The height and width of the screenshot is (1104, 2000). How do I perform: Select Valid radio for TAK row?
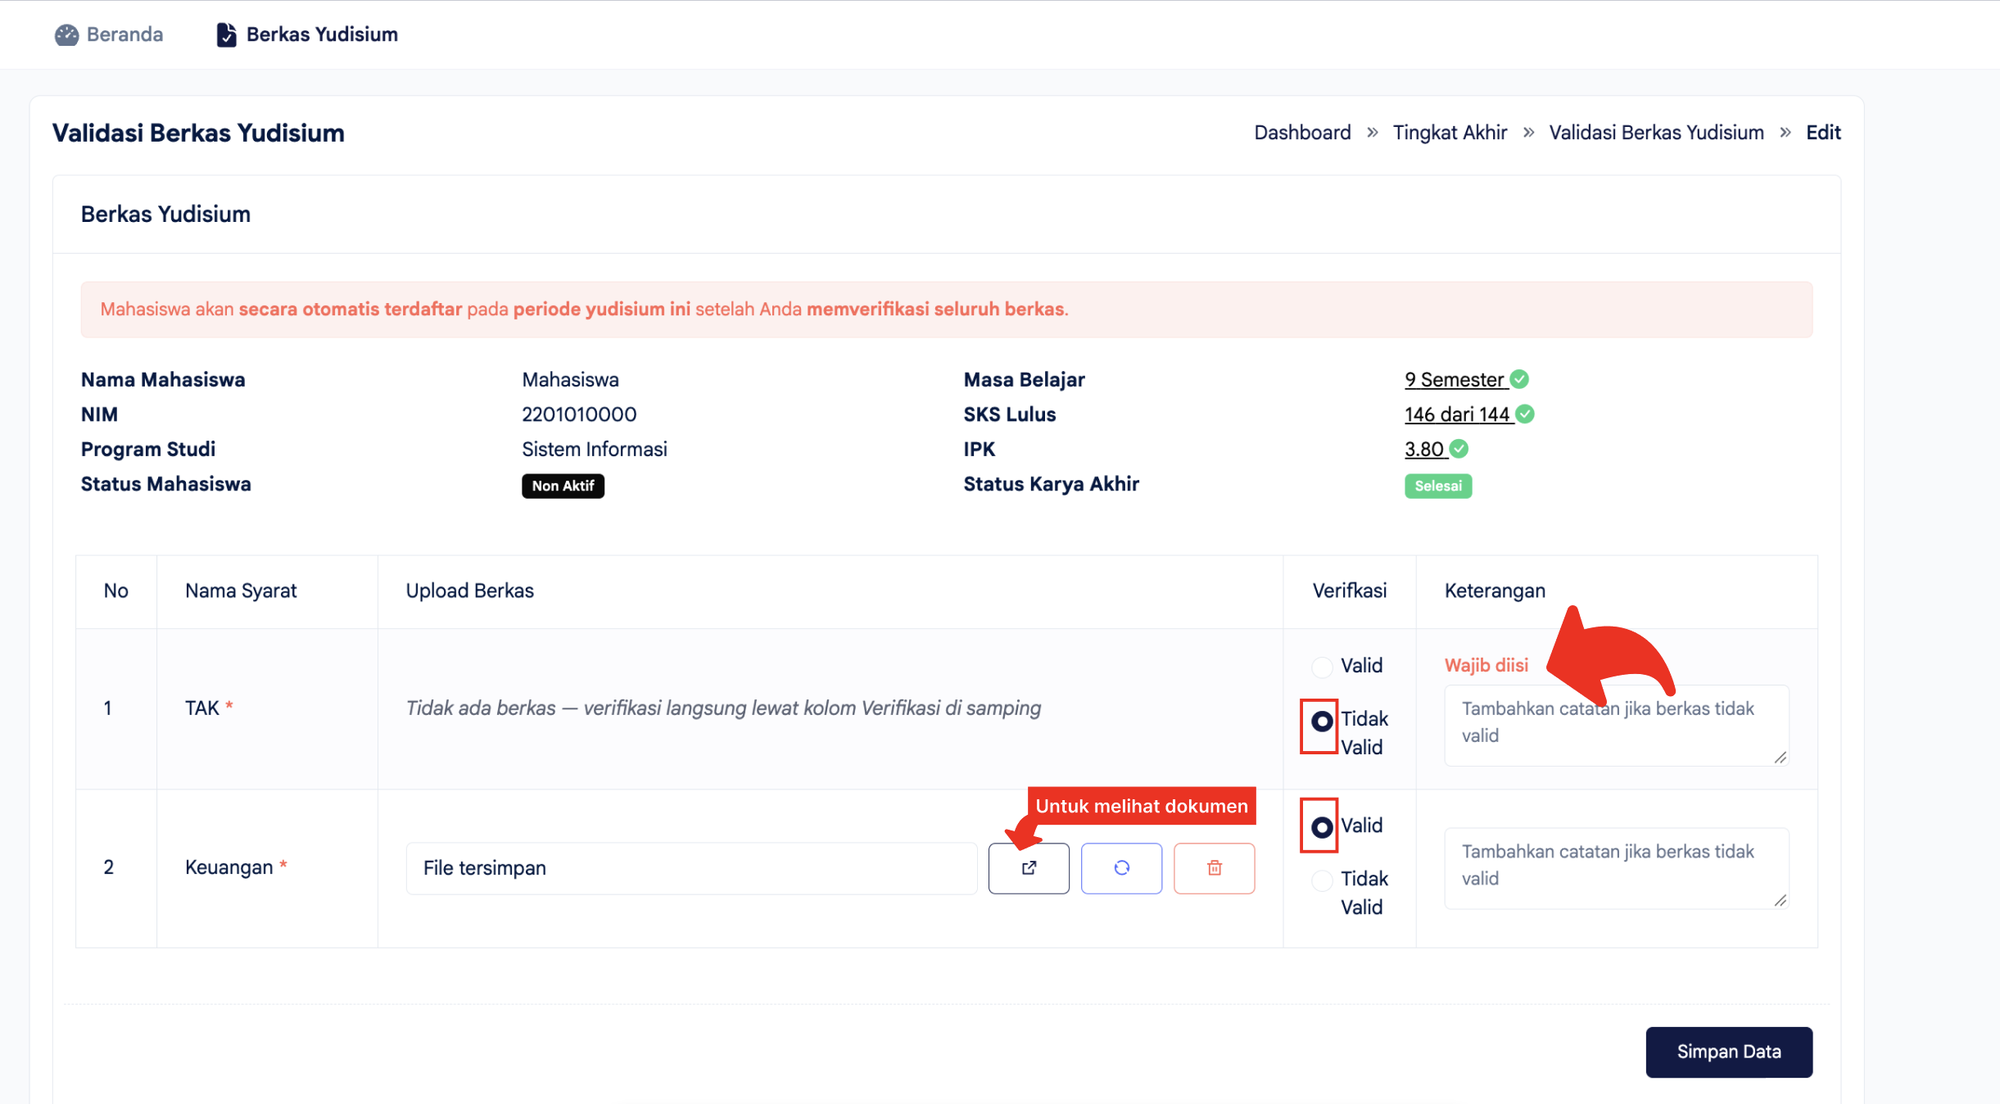[1322, 667]
